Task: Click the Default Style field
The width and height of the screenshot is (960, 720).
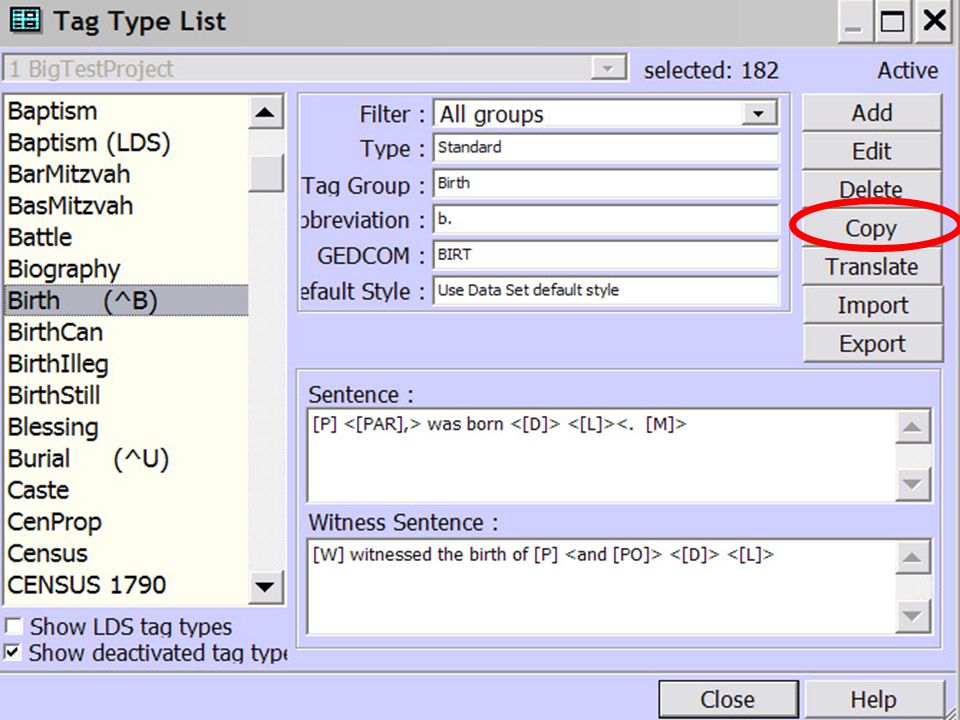Action: pos(606,290)
